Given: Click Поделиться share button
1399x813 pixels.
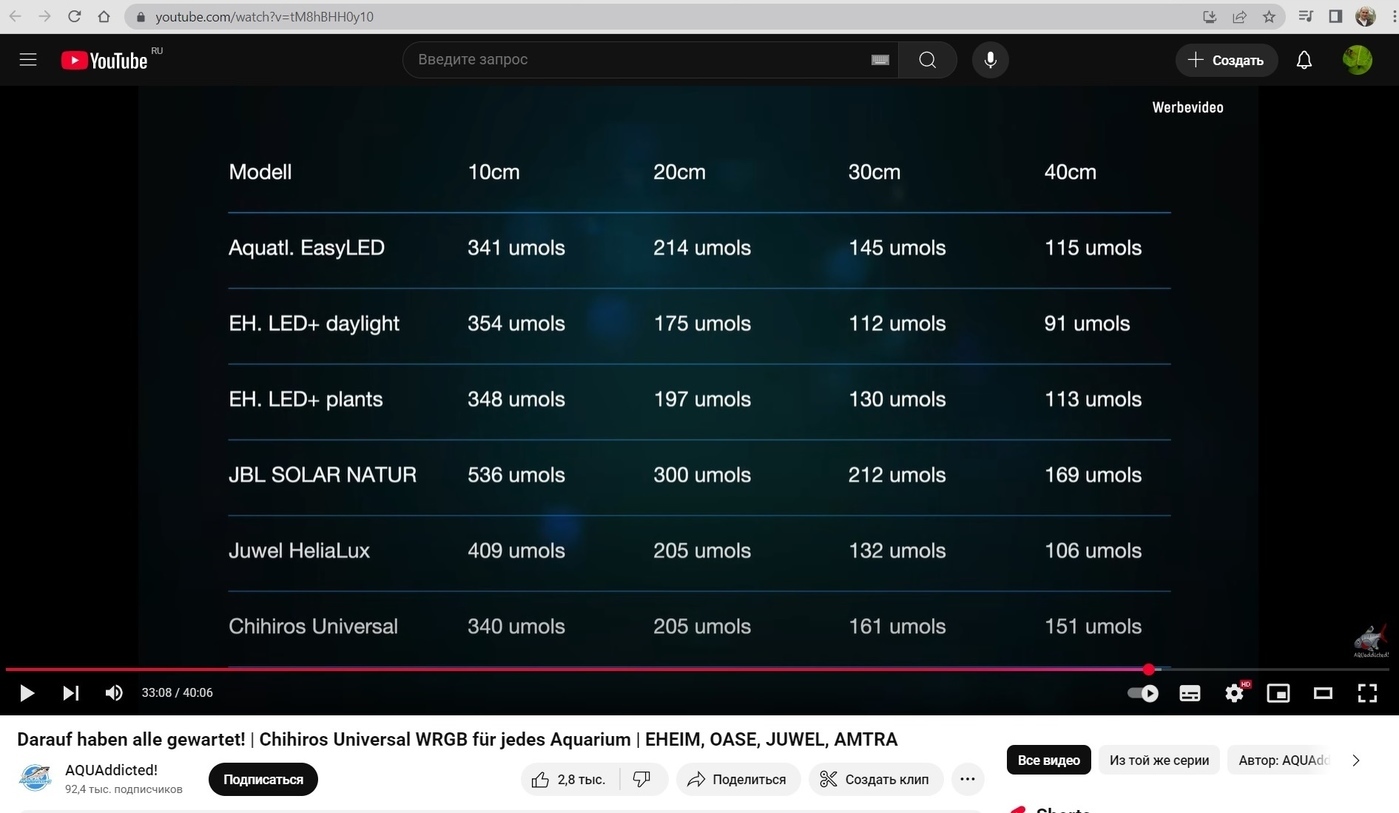Looking at the screenshot, I should click(x=738, y=779).
